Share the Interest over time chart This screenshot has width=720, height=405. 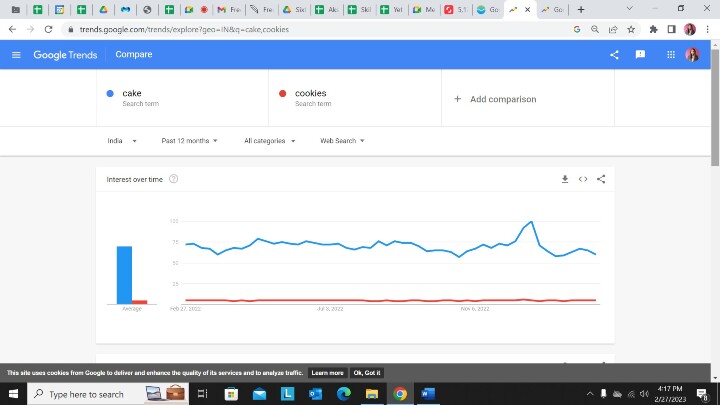coord(601,179)
